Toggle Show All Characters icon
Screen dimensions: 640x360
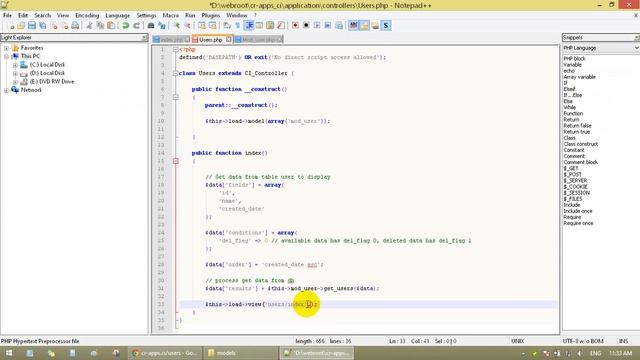238,26
